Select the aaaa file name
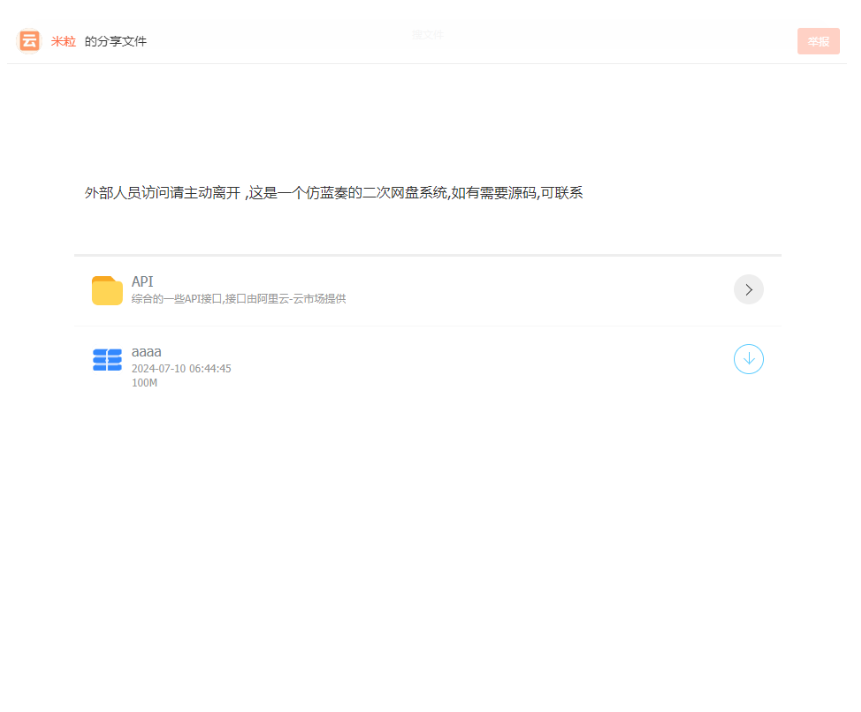 [x=145, y=351]
